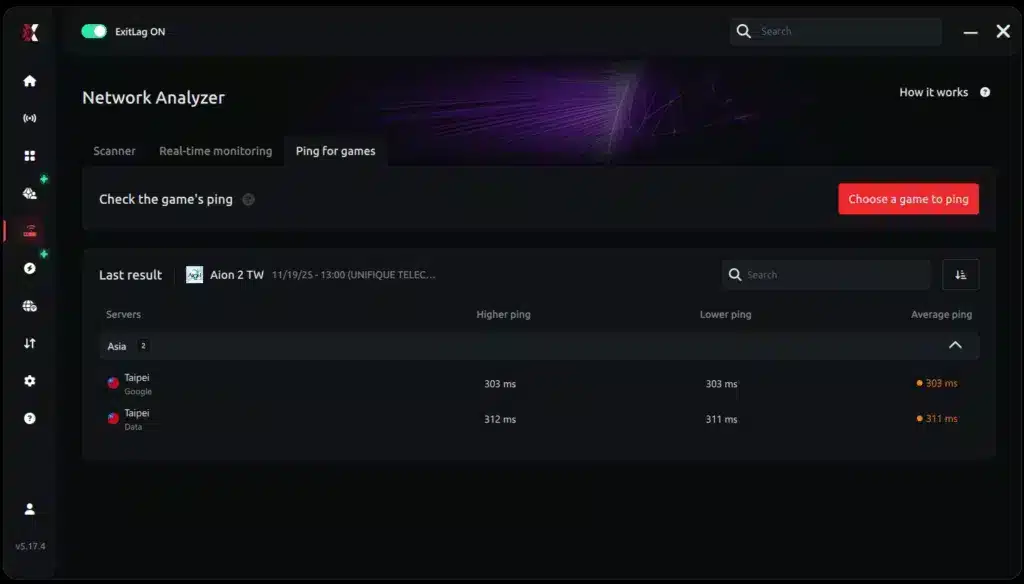Minimize the ExitLag window
This screenshot has width=1024, height=584.
tap(970, 32)
